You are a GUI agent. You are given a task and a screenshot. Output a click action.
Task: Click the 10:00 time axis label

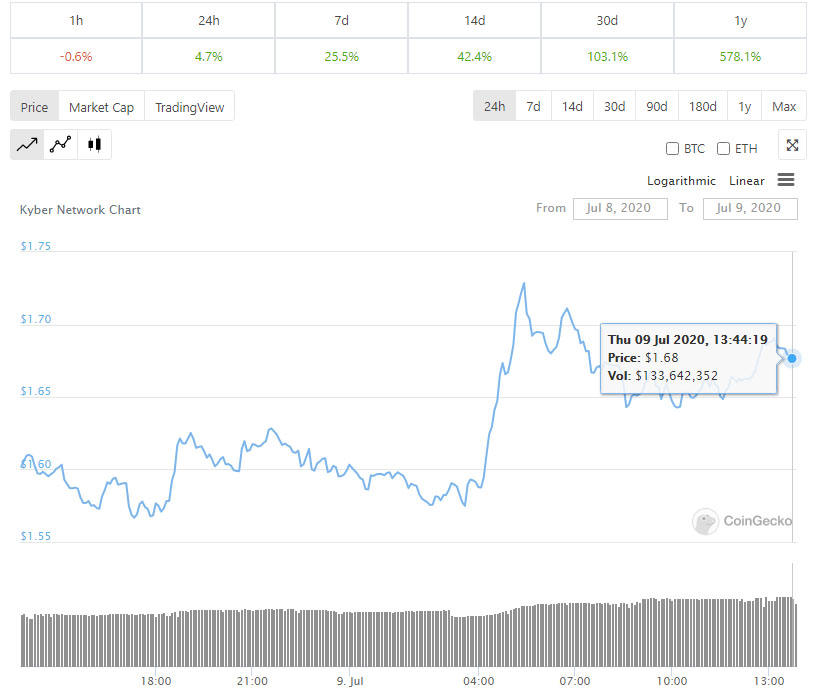(671, 681)
